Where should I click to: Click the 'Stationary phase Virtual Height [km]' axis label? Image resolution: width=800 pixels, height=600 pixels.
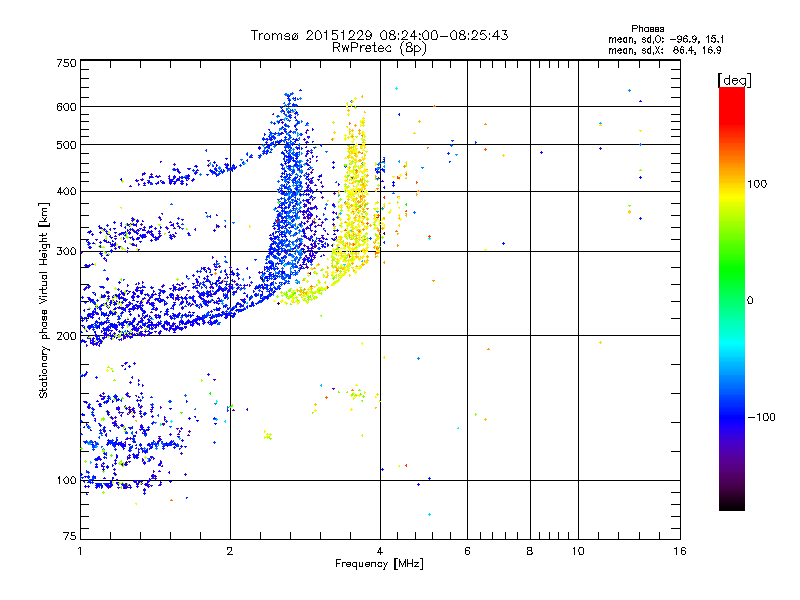(x=44, y=301)
